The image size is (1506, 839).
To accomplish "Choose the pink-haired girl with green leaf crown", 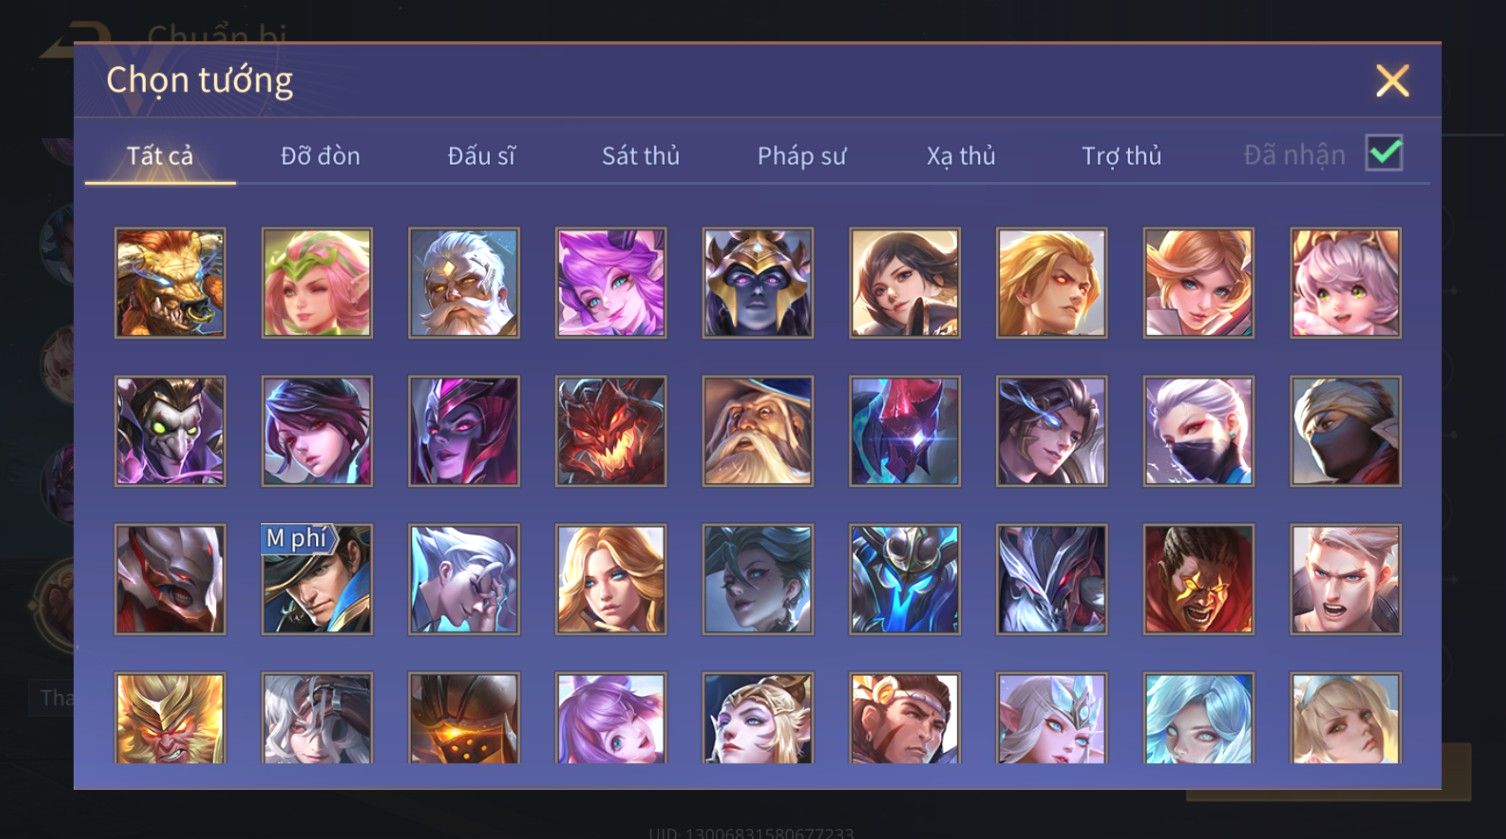I will coord(317,283).
